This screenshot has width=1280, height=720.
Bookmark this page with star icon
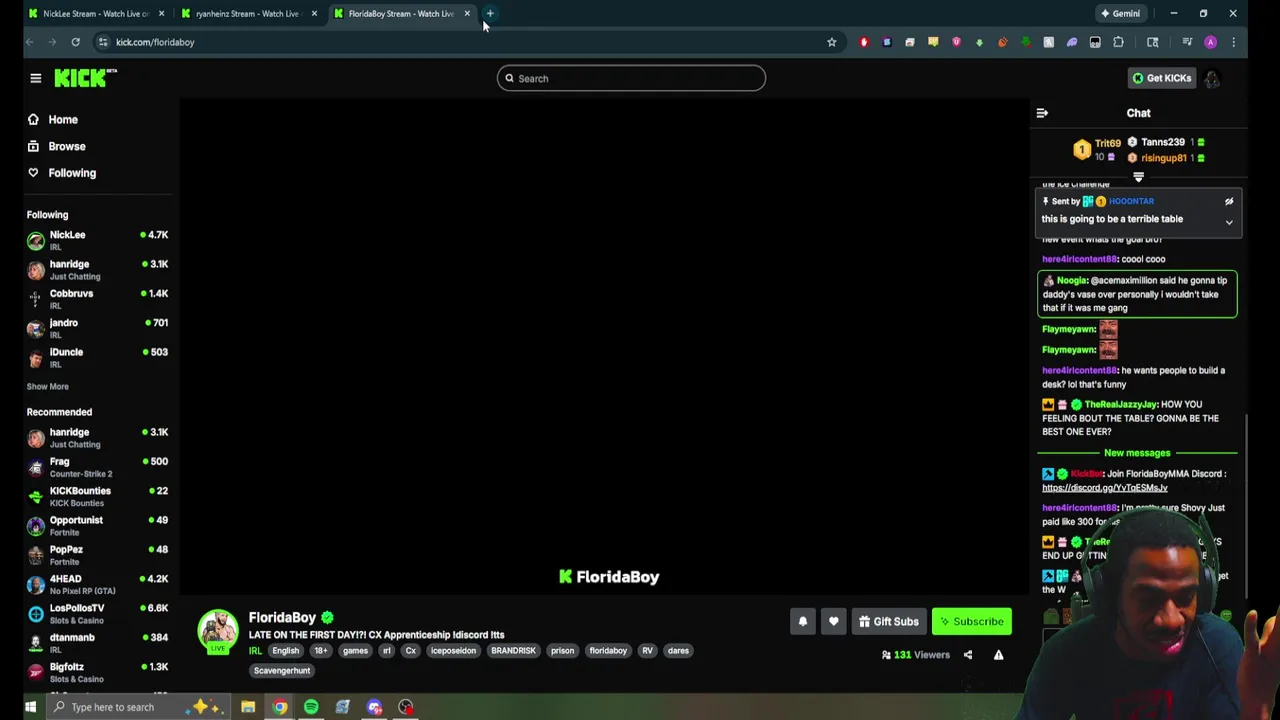tap(831, 42)
